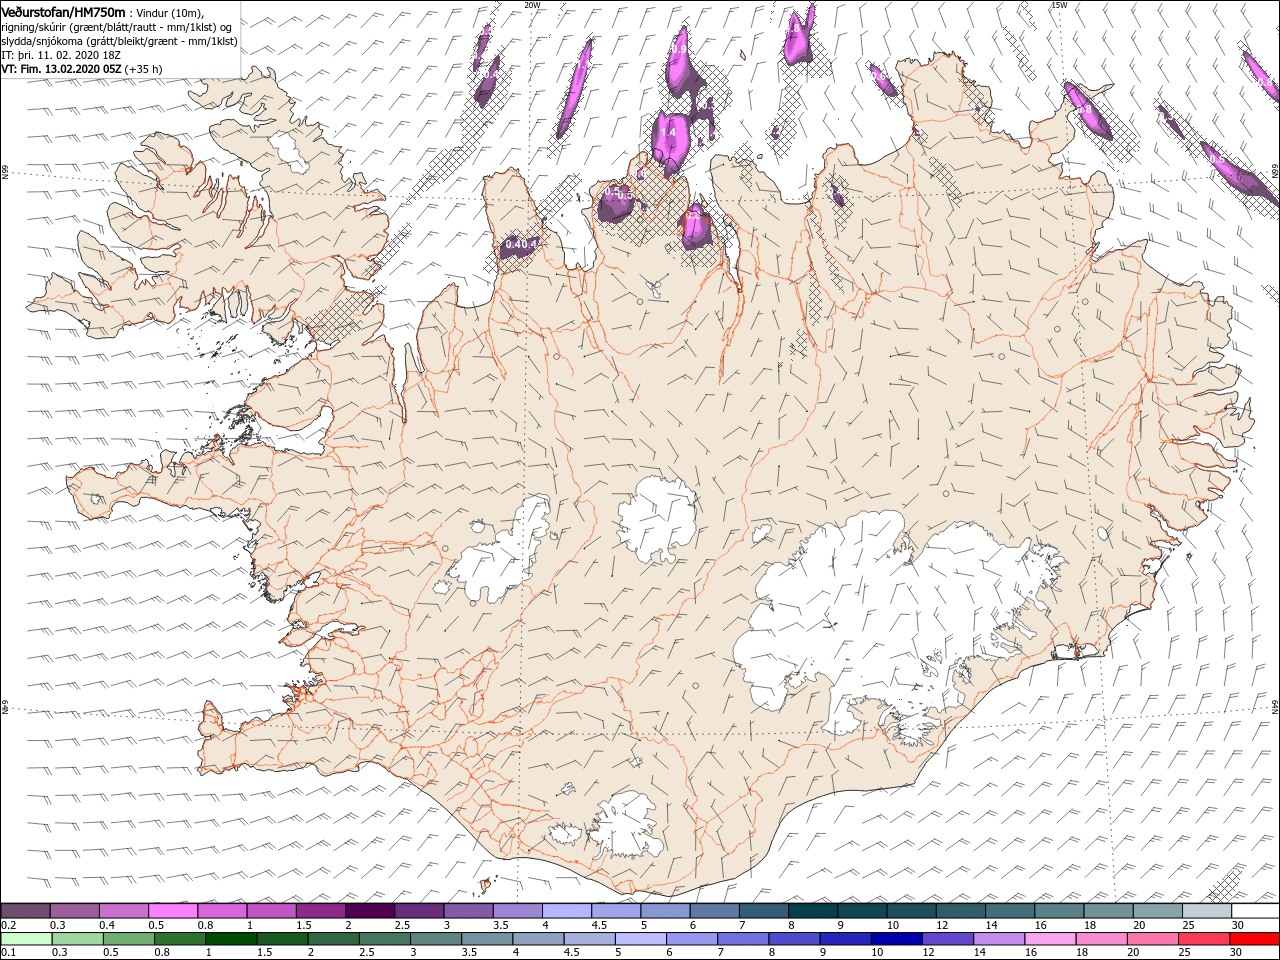Screen dimensions: 1280x960
Task: Click the pale green swatch labeled 0.1, lower scale
Action: 26,939
